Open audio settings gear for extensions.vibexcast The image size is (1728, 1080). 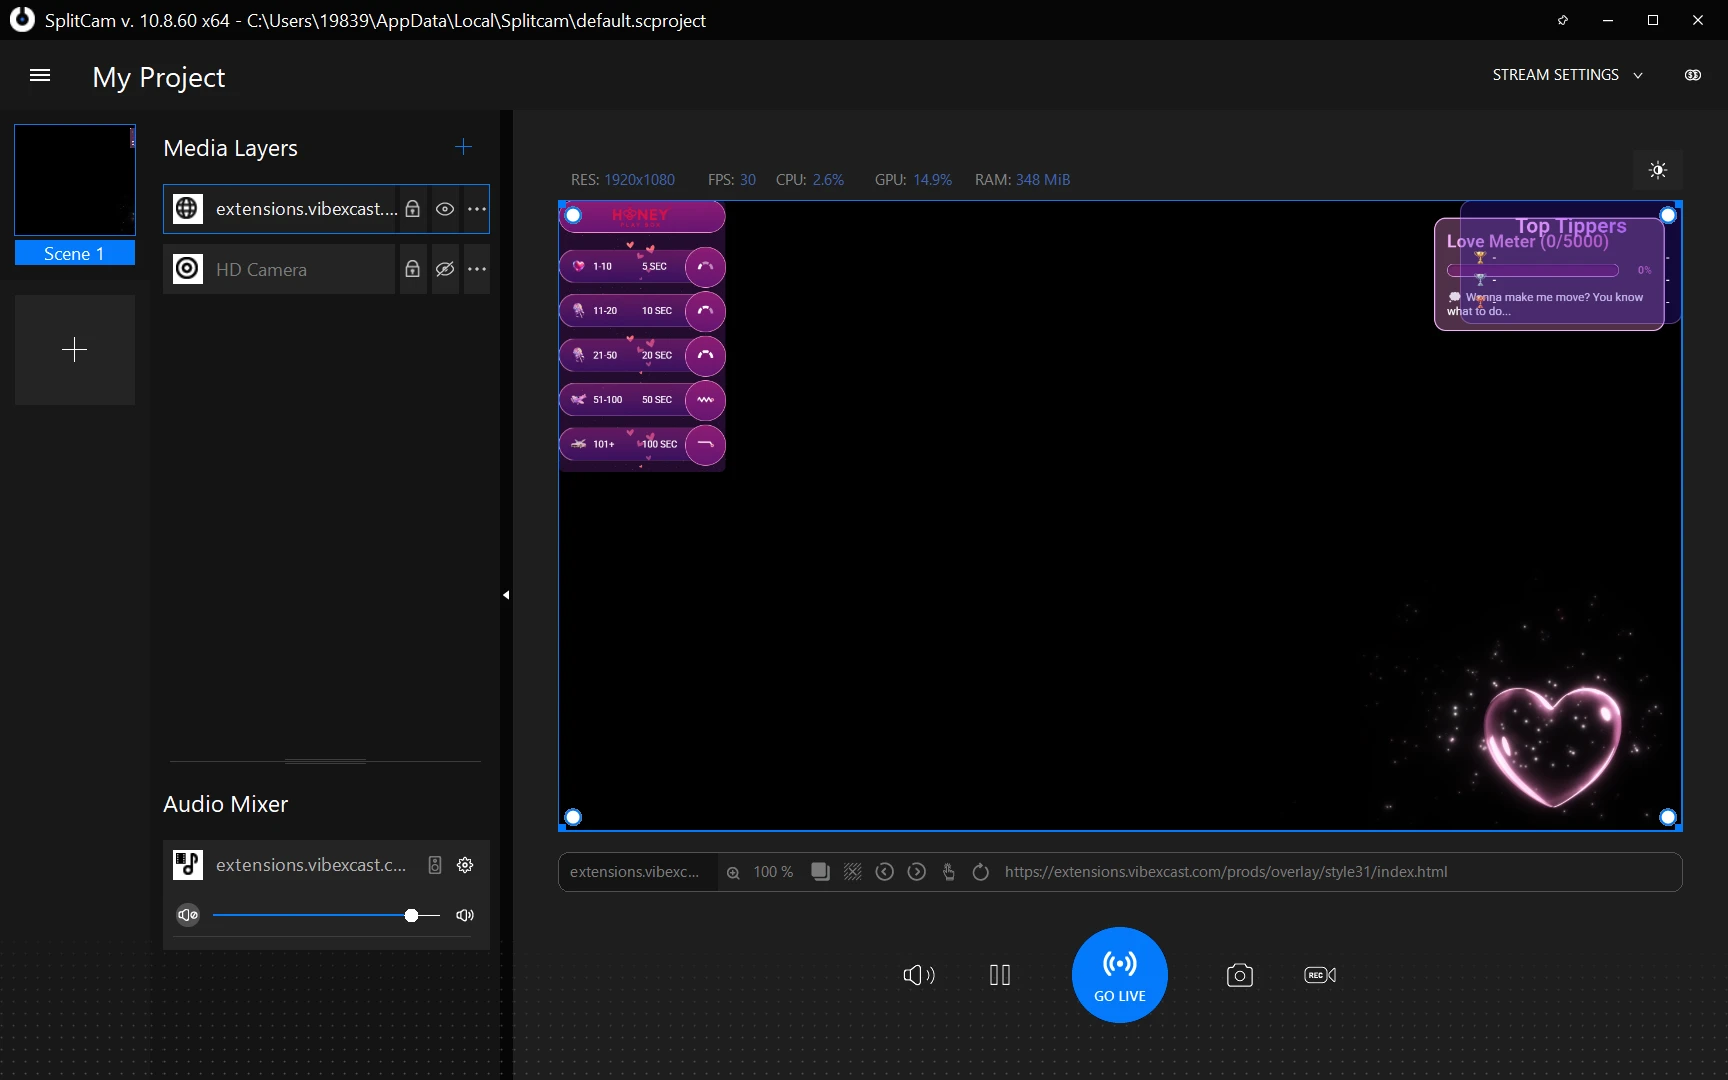click(x=465, y=865)
